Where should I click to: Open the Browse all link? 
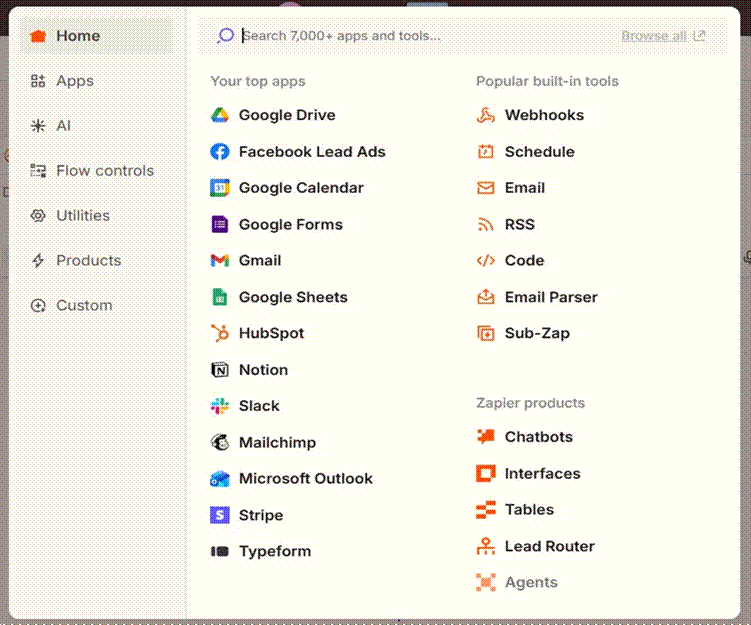click(x=663, y=36)
